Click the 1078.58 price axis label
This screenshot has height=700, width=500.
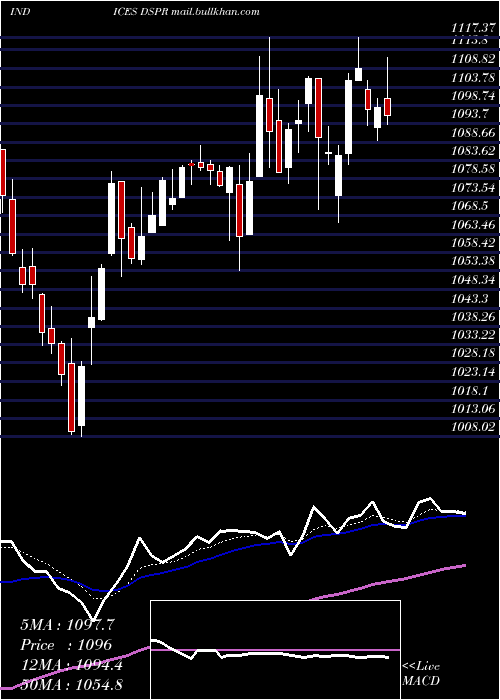(x=473, y=169)
